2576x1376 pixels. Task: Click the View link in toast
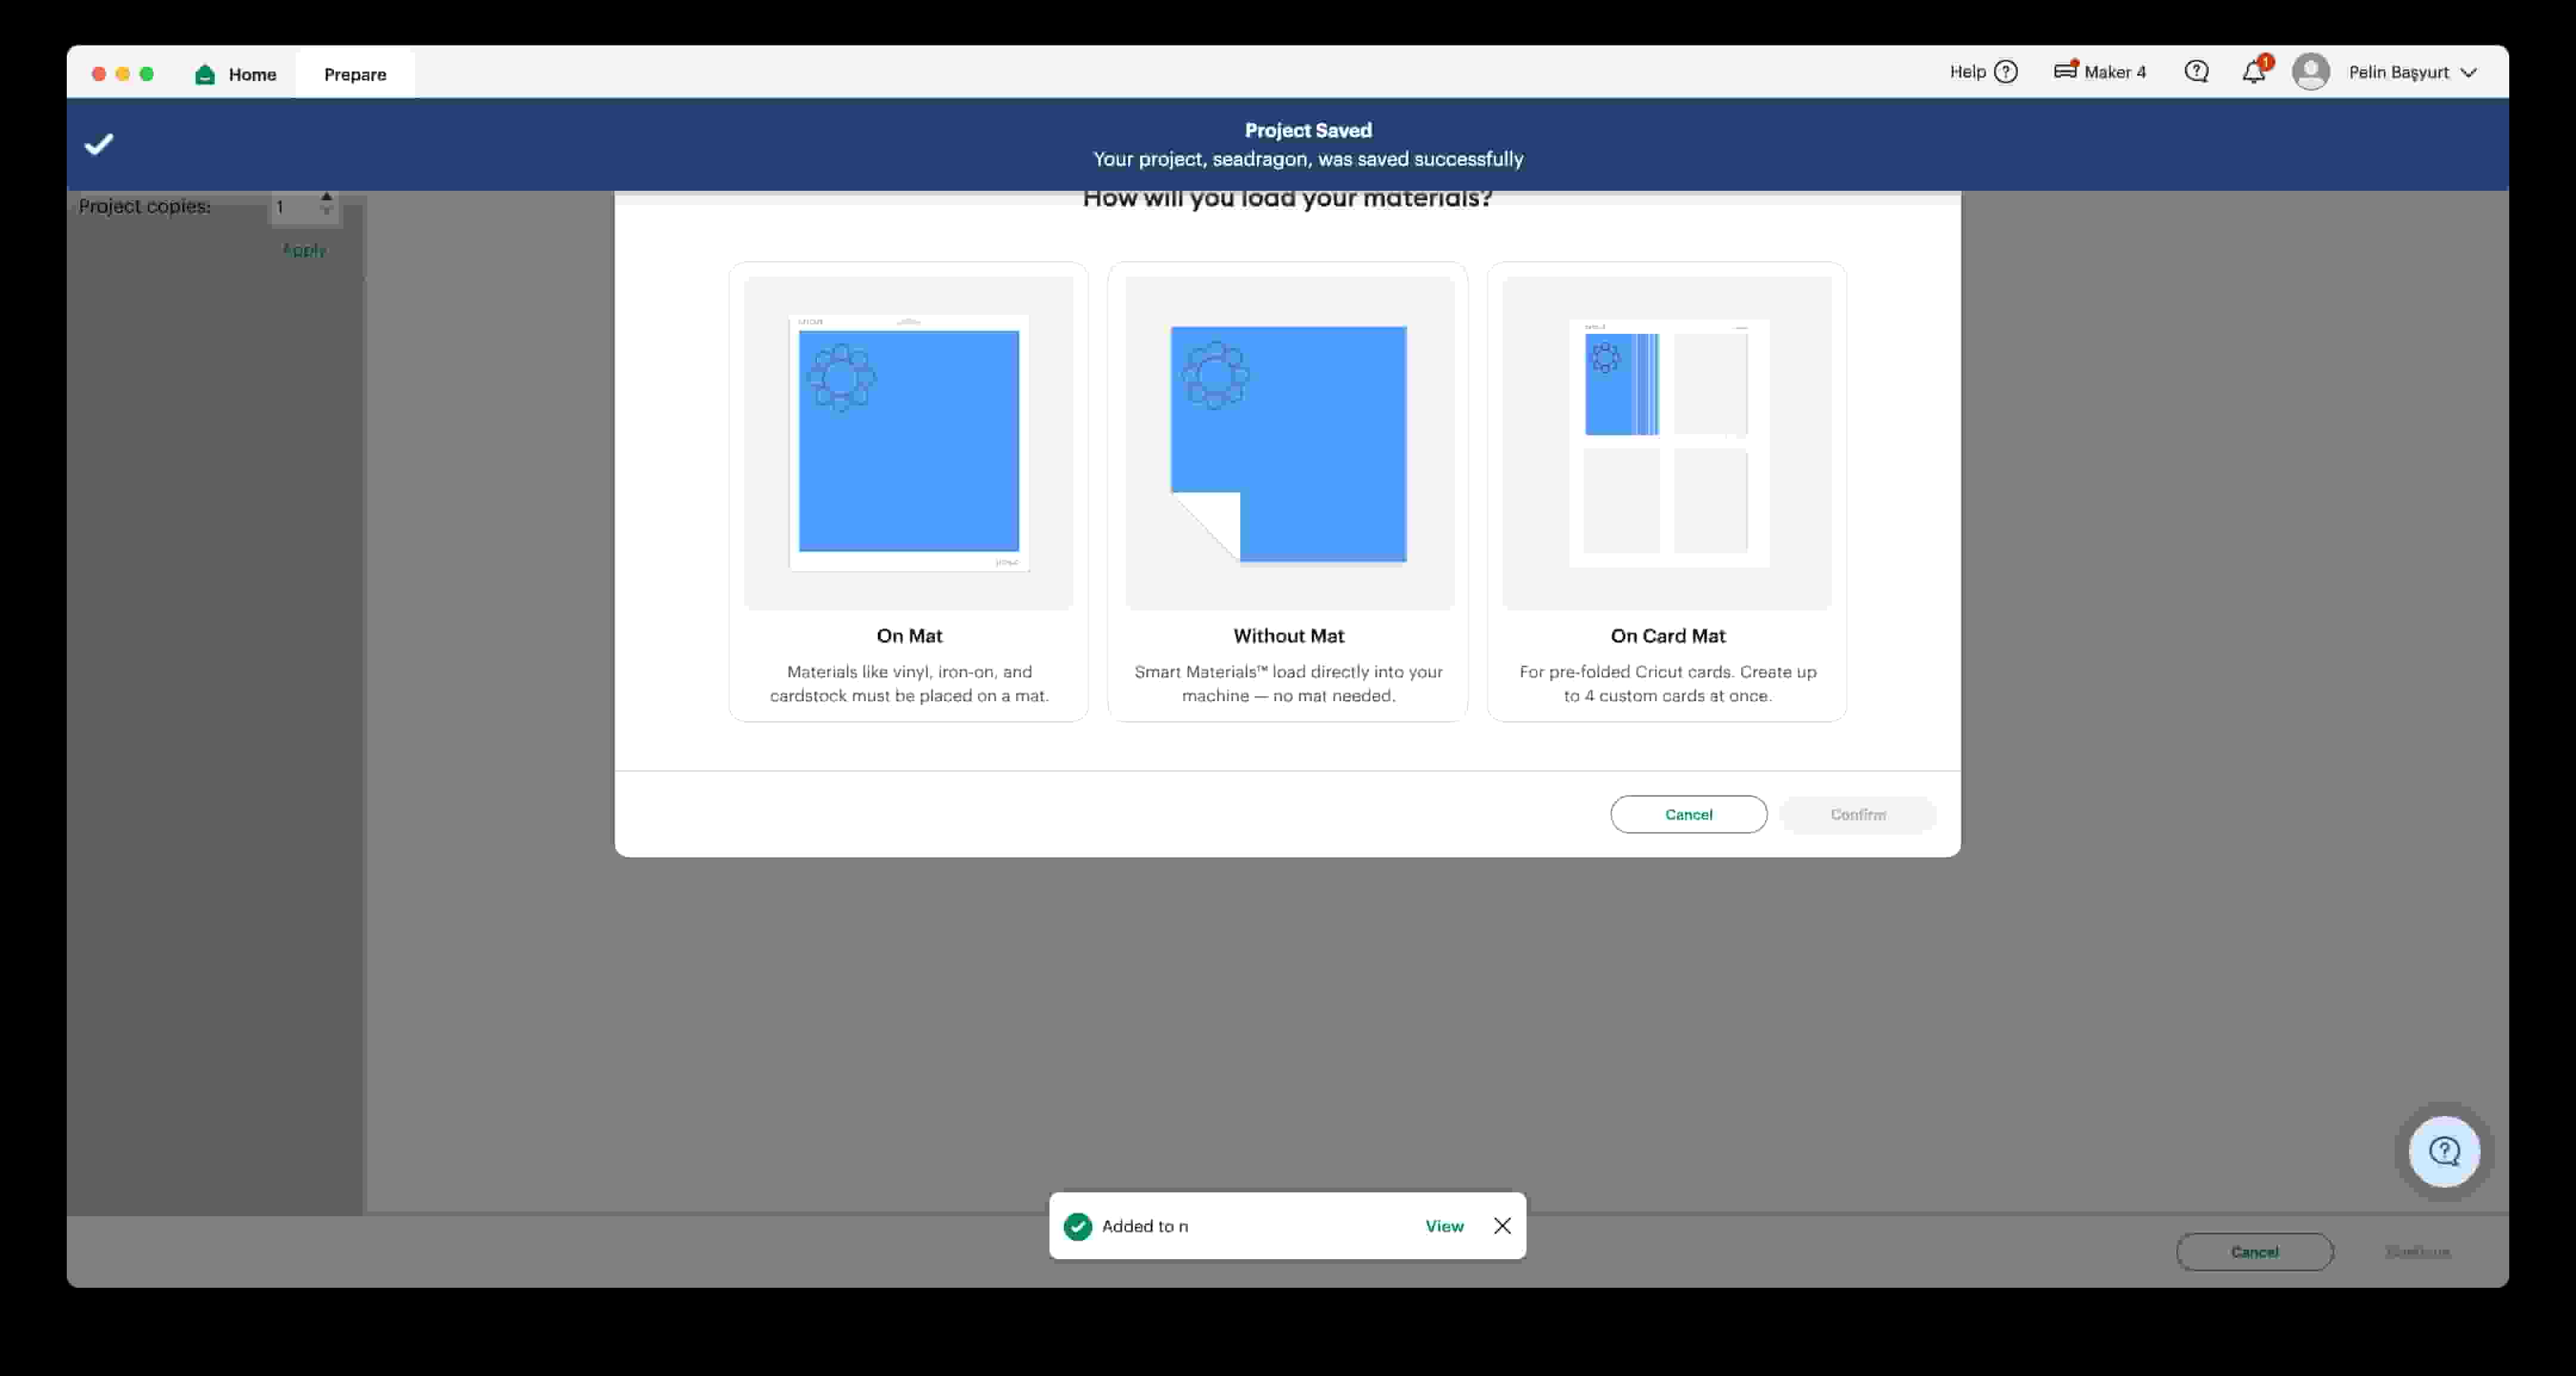pos(1444,1226)
